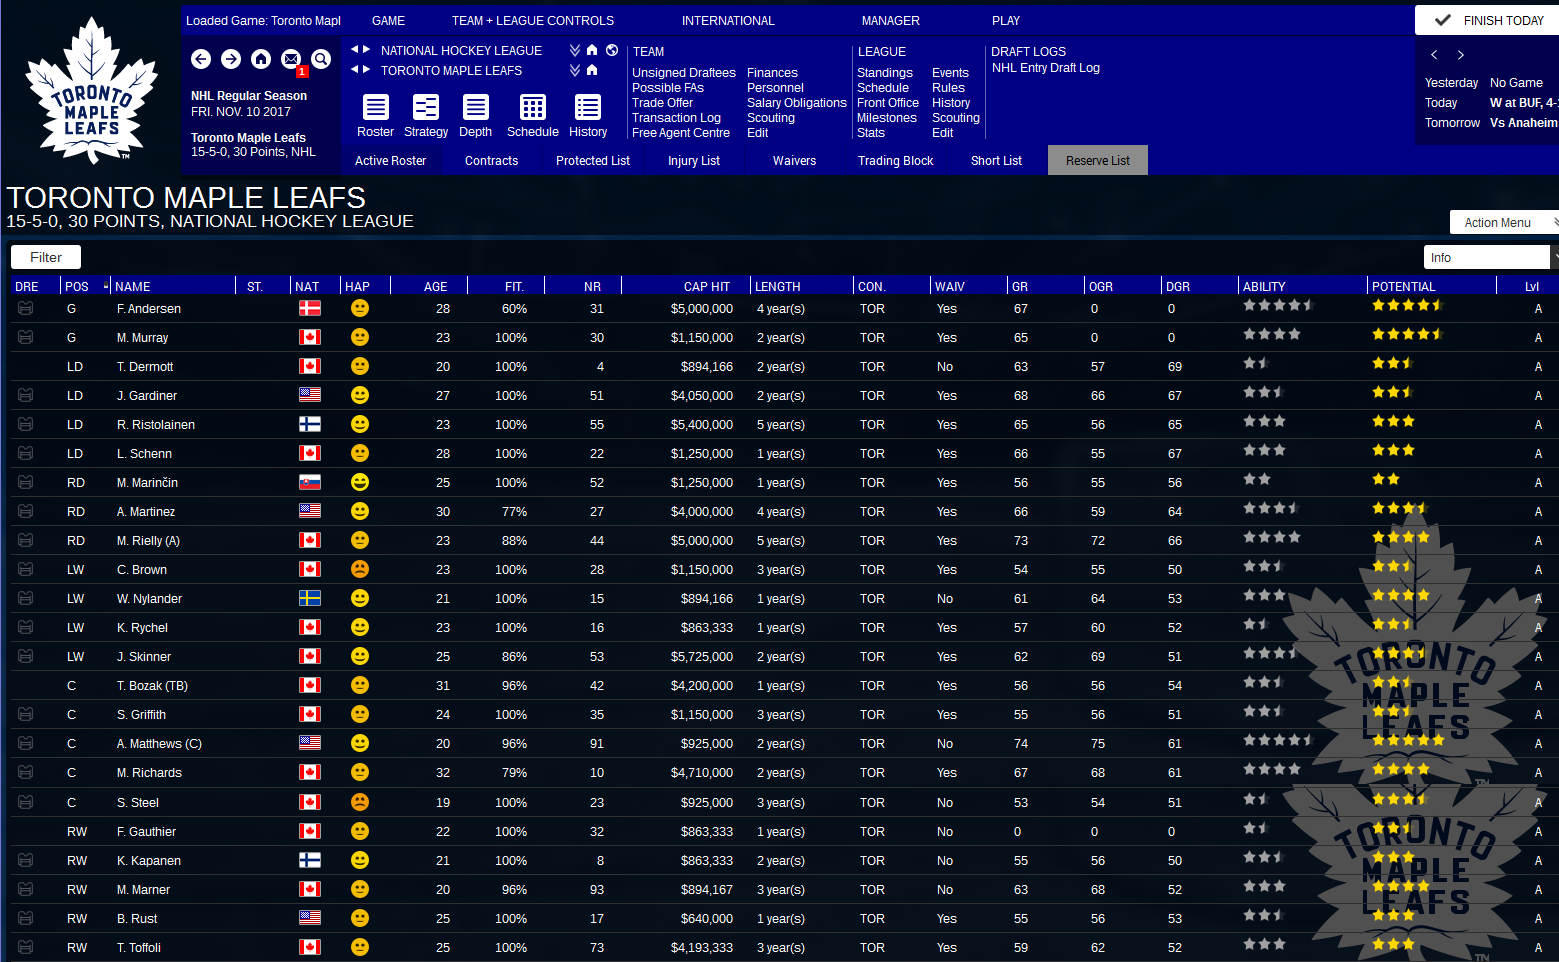Switch to the Trading Block tab
The height and width of the screenshot is (962, 1559).
tap(895, 161)
